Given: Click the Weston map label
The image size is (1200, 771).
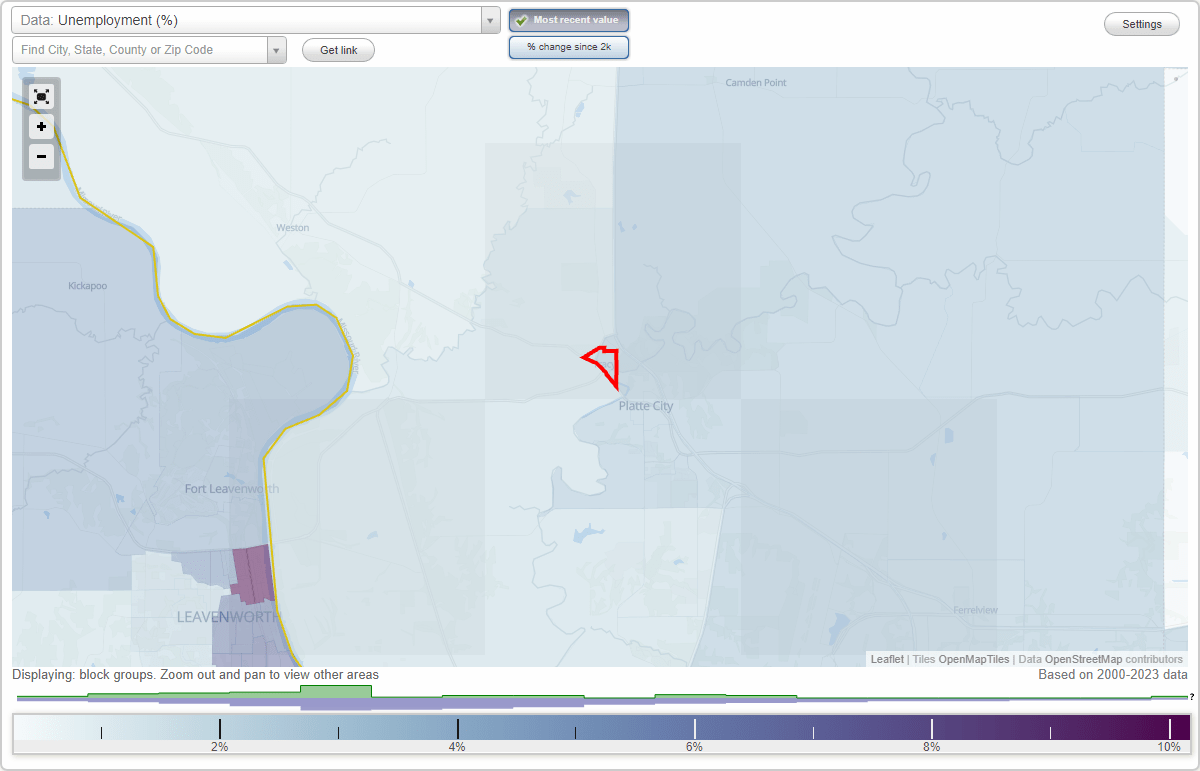Looking at the screenshot, I should tap(293, 228).
